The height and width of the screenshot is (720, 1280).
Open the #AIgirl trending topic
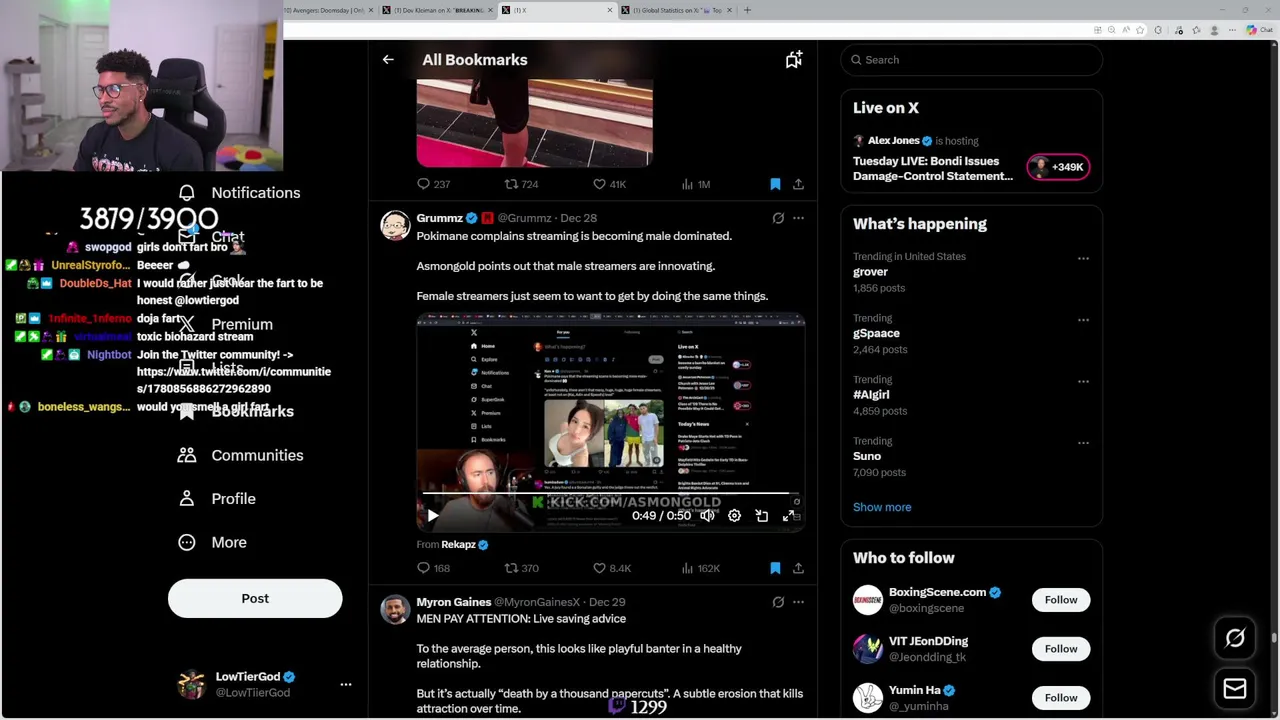pyautogui.click(x=871, y=395)
